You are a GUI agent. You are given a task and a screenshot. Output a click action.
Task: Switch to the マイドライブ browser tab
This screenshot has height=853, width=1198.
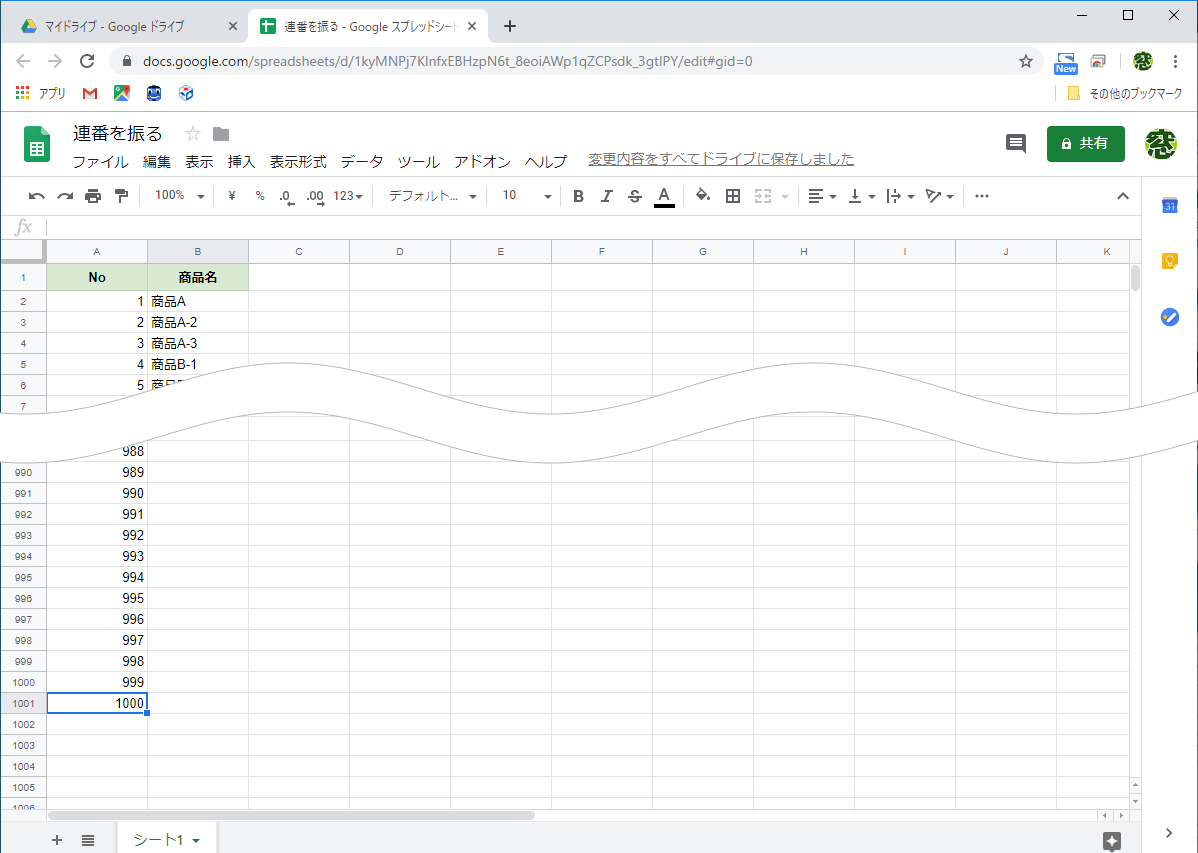point(128,26)
